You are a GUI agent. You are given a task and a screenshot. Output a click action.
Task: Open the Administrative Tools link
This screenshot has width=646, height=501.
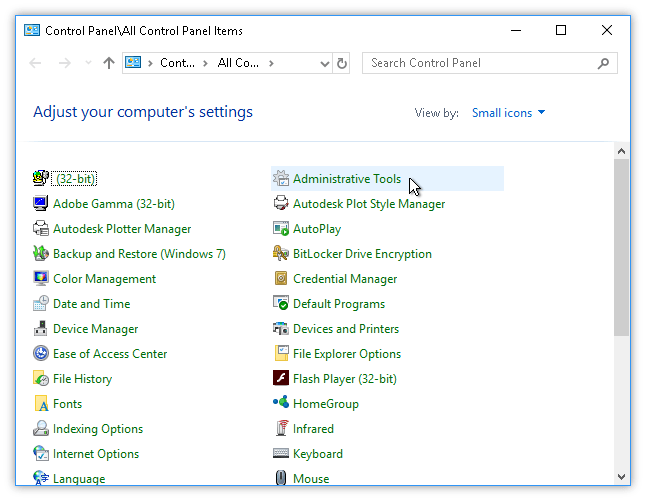pyautogui.click(x=346, y=179)
